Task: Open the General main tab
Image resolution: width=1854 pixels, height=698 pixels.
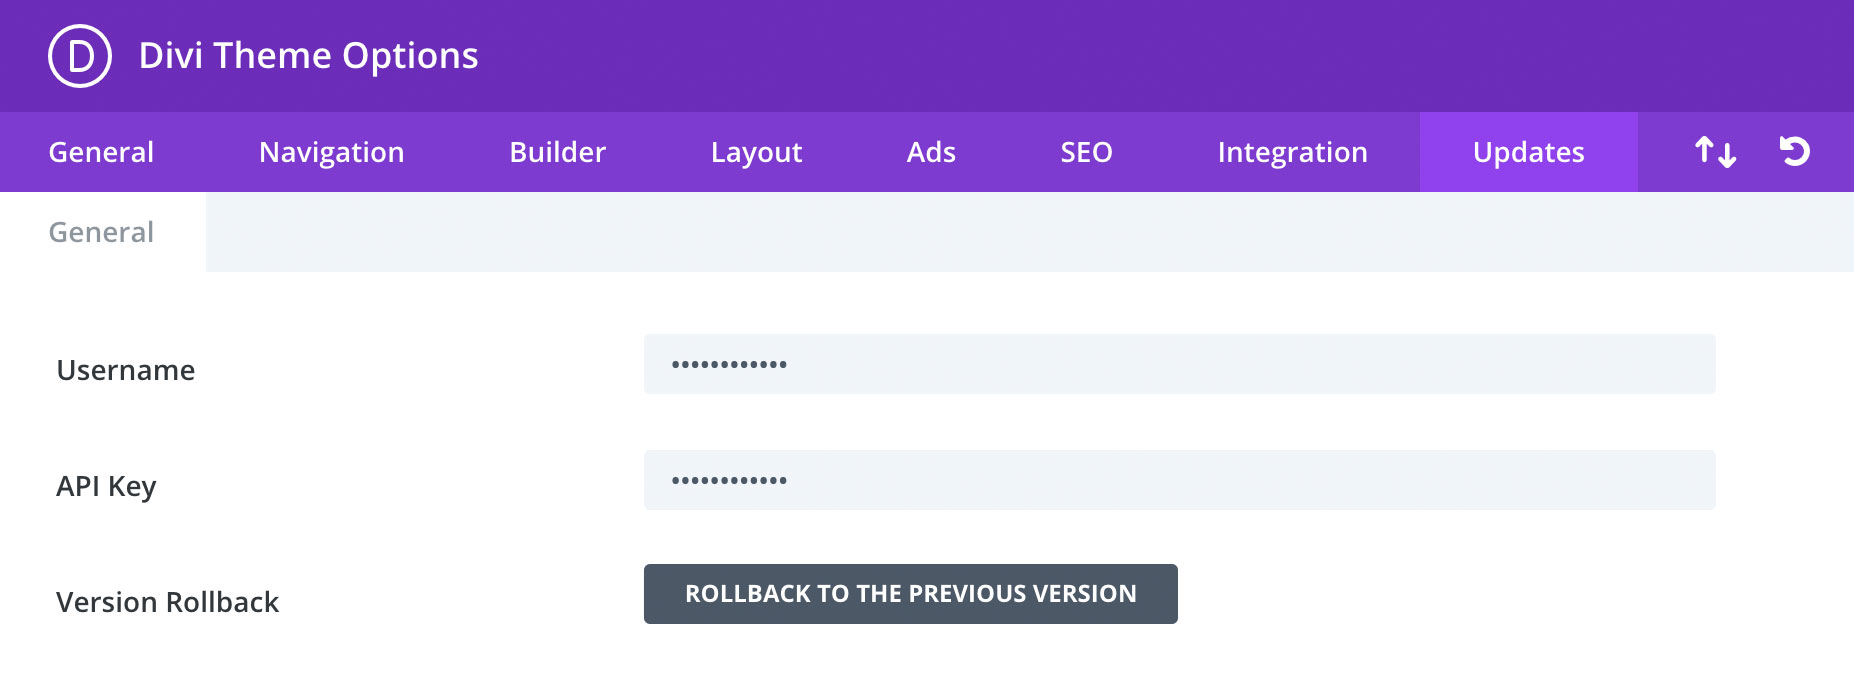Action: [101, 152]
